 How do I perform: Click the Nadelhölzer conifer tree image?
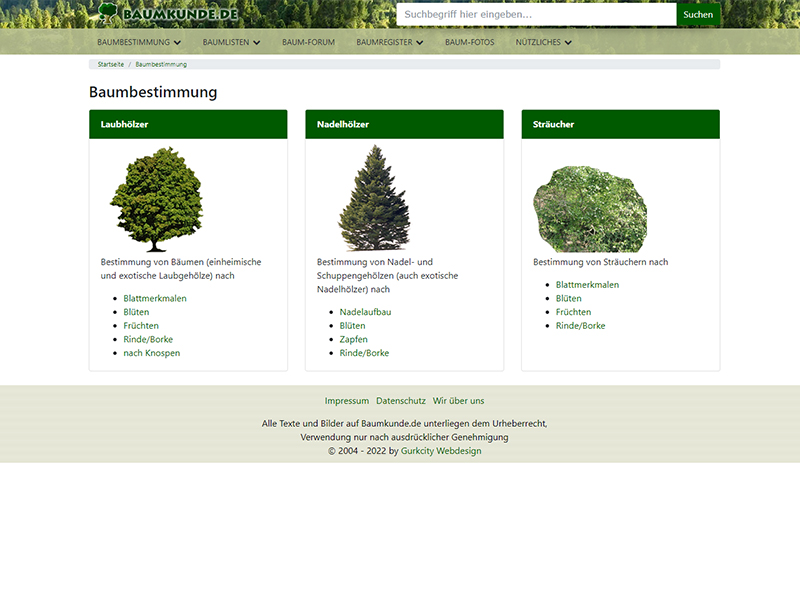374,199
